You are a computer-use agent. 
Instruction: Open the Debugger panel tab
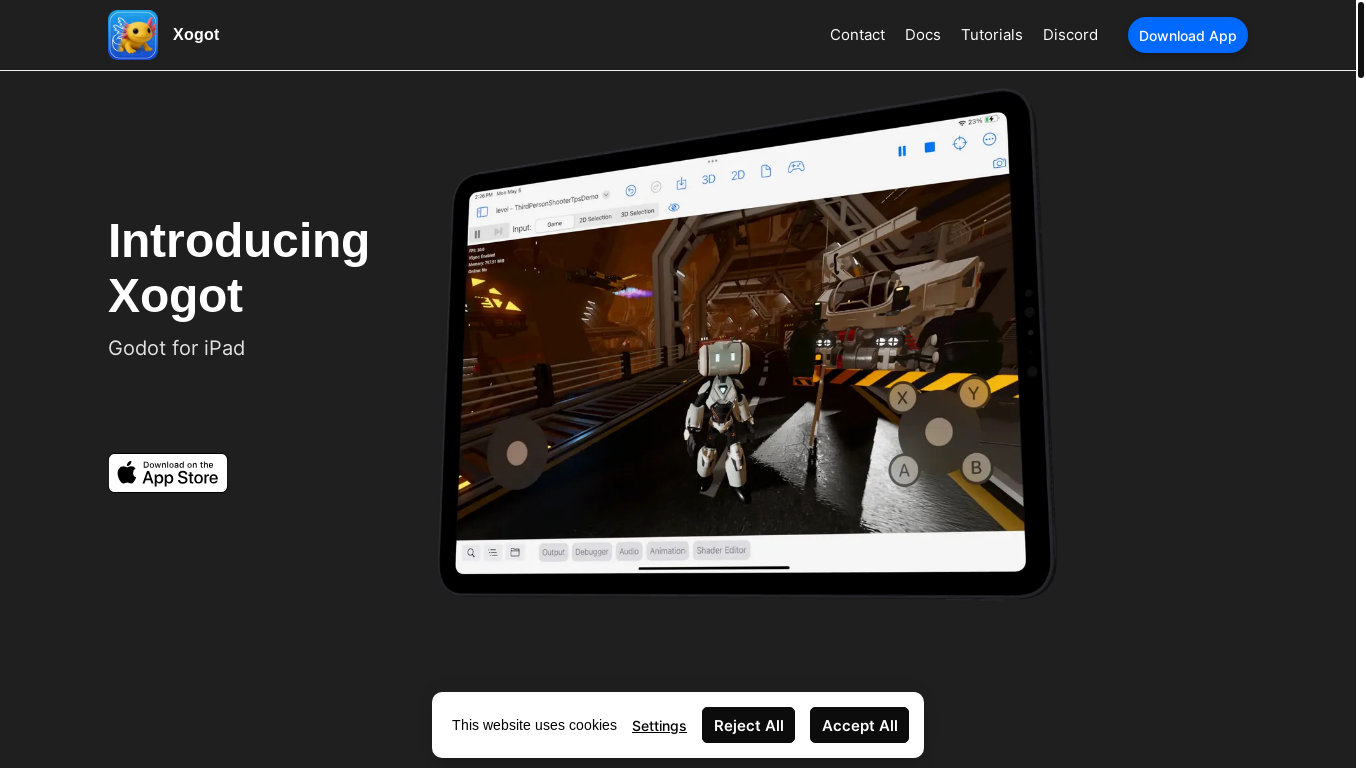pyautogui.click(x=591, y=552)
